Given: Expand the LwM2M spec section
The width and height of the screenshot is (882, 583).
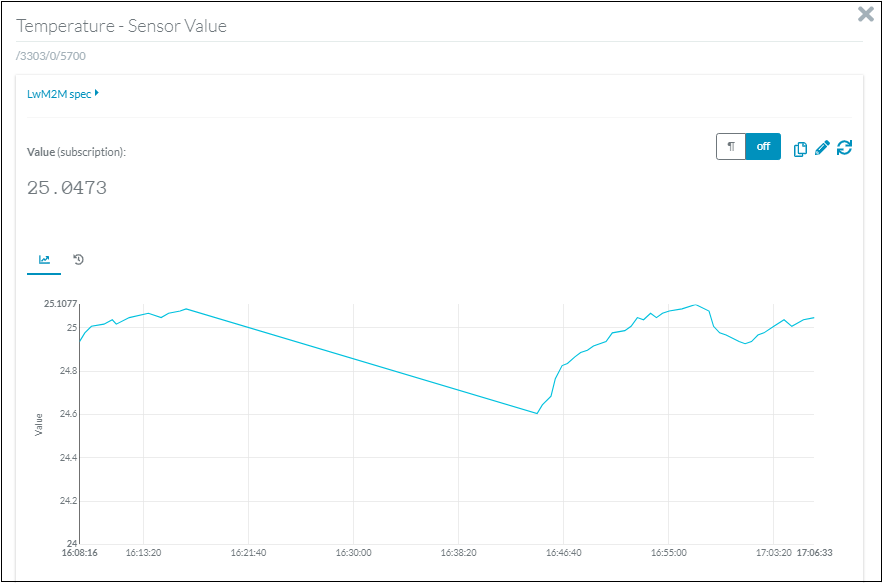Looking at the screenshot, I should click(59, 94).
